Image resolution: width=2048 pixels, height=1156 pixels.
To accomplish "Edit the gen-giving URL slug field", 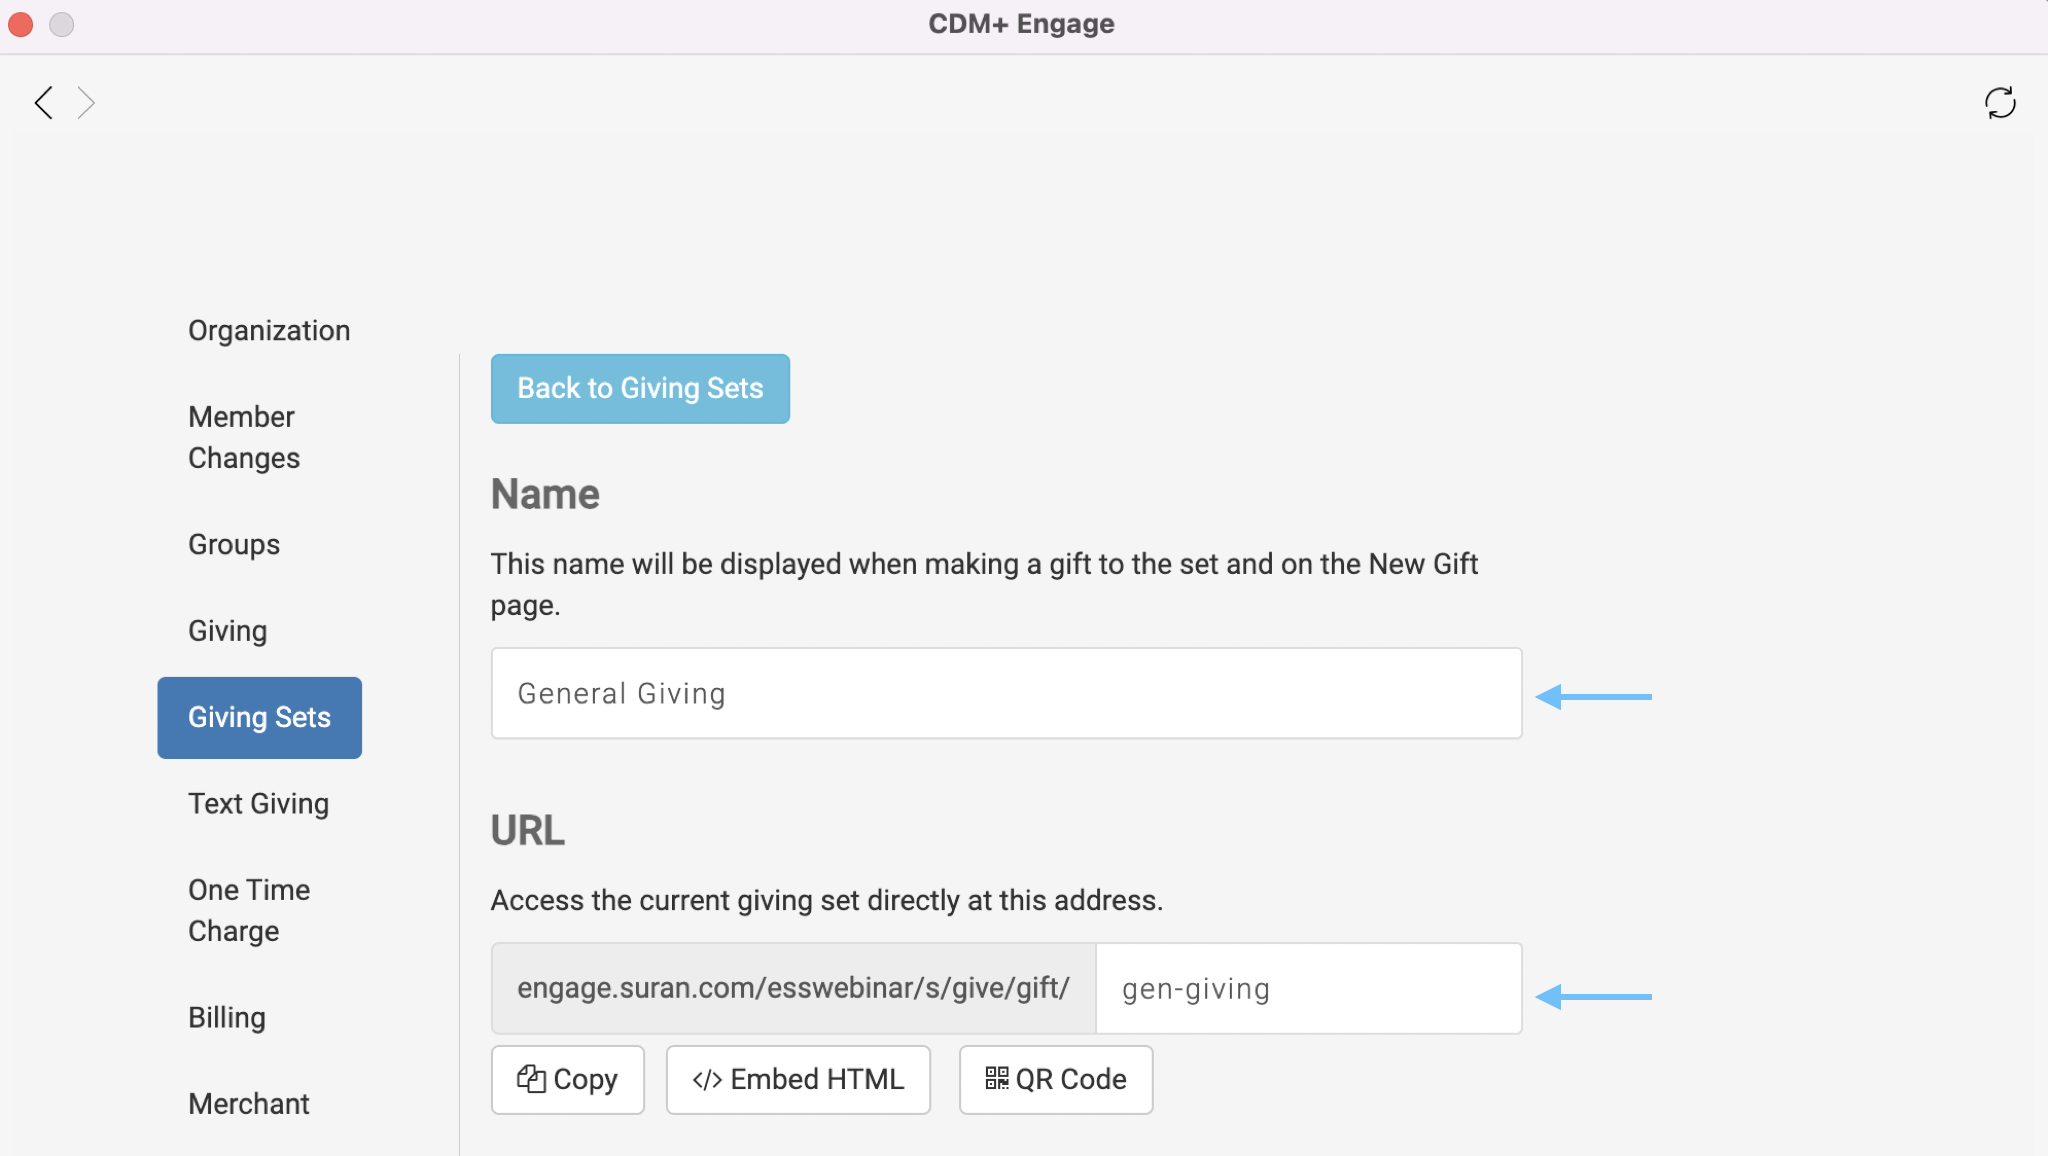I will pyautogui.click(x=1308, y=989).
